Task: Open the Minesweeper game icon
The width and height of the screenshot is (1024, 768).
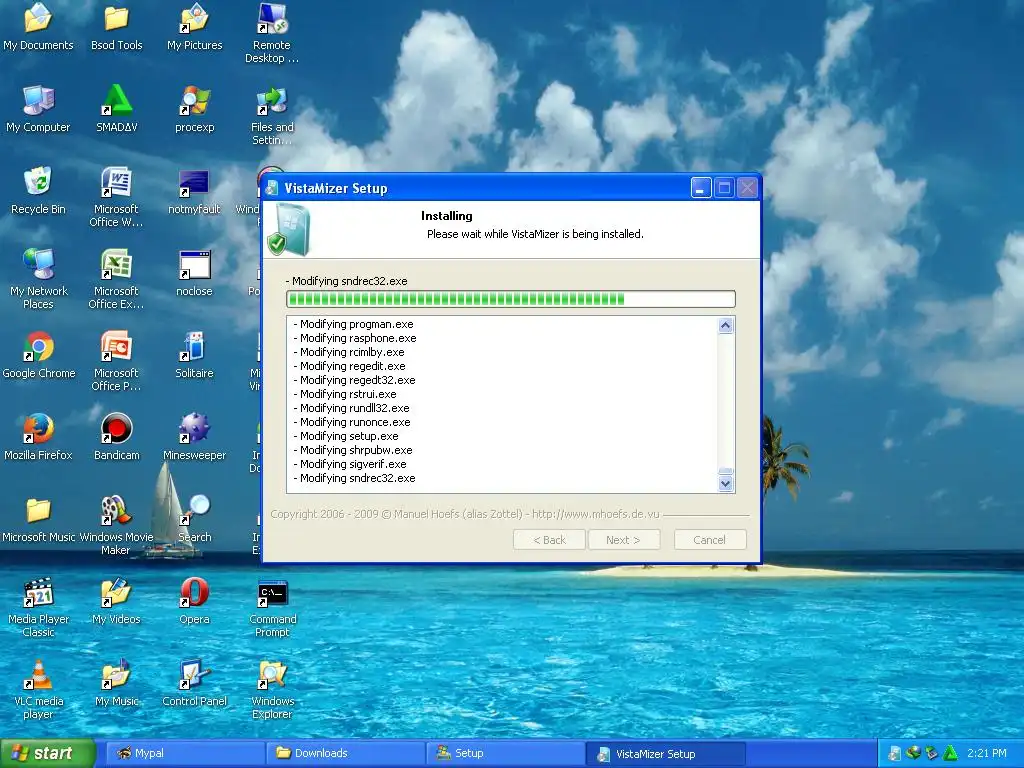Action: tap(194, 438)
